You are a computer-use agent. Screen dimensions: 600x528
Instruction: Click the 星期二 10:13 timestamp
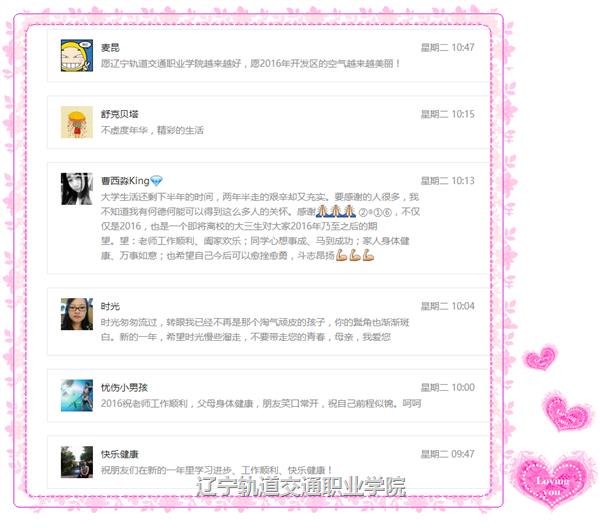(447, 181)
